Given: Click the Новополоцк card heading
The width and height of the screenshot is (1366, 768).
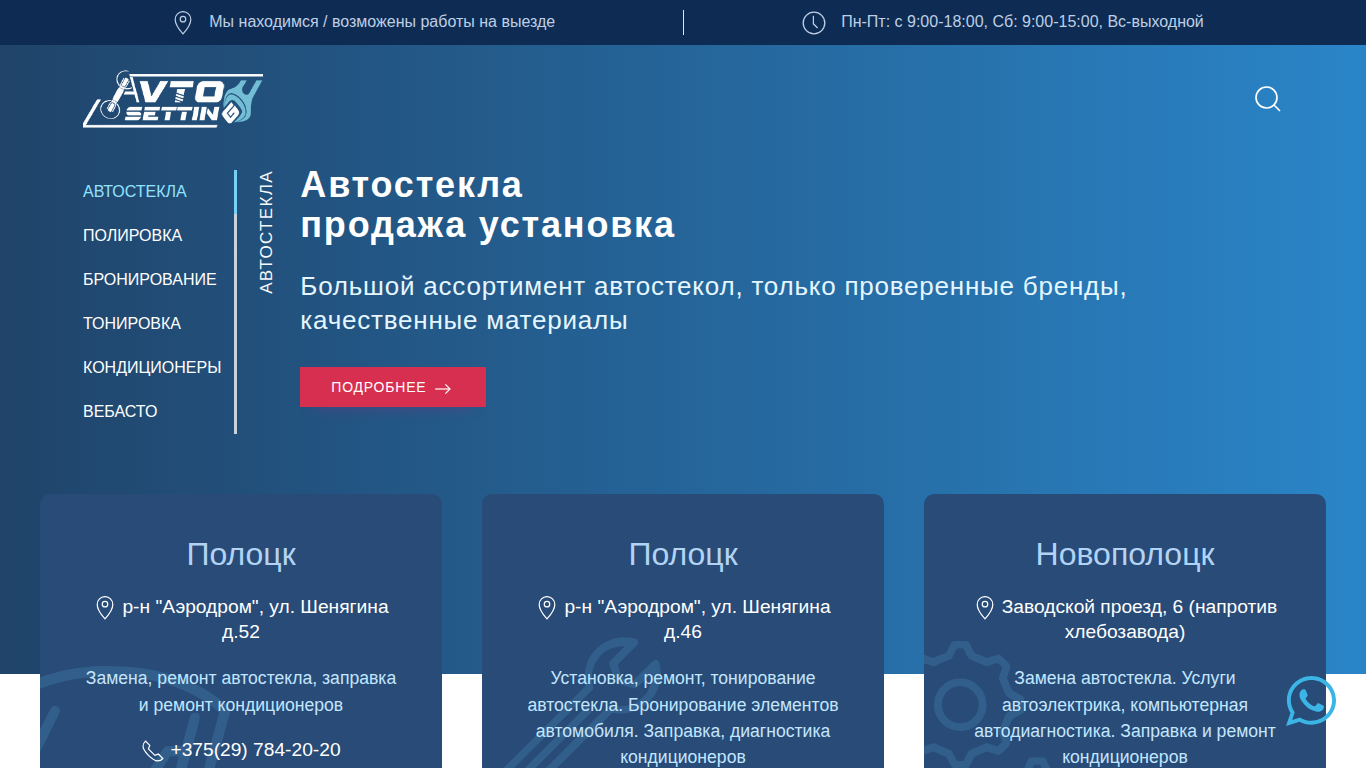Looking at the screenshot, I should point(1125,554).
